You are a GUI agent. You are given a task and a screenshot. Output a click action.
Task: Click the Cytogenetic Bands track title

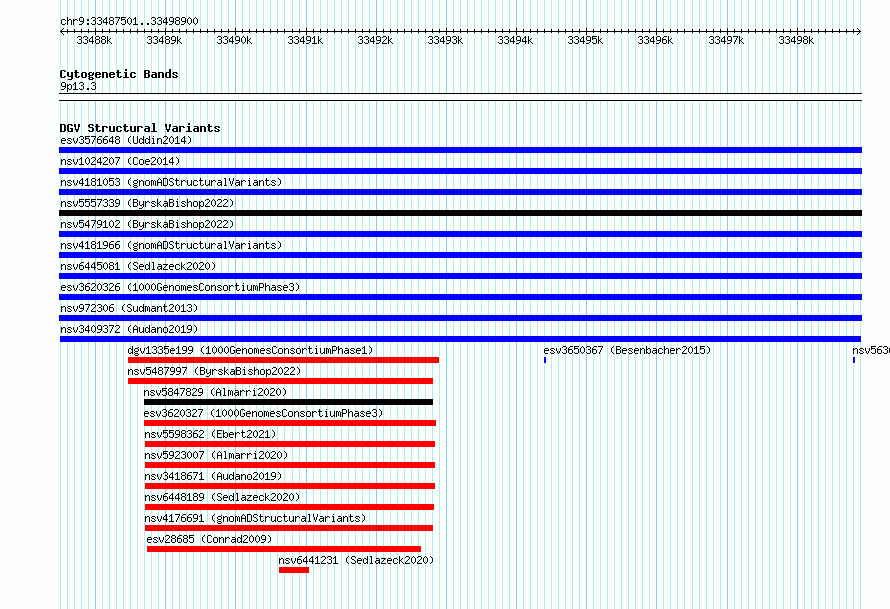[119, 74]
